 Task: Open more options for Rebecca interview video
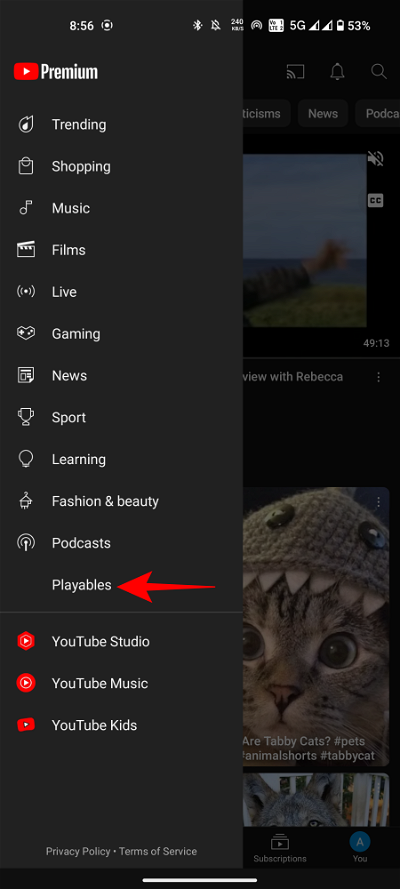tap(378, 376)
